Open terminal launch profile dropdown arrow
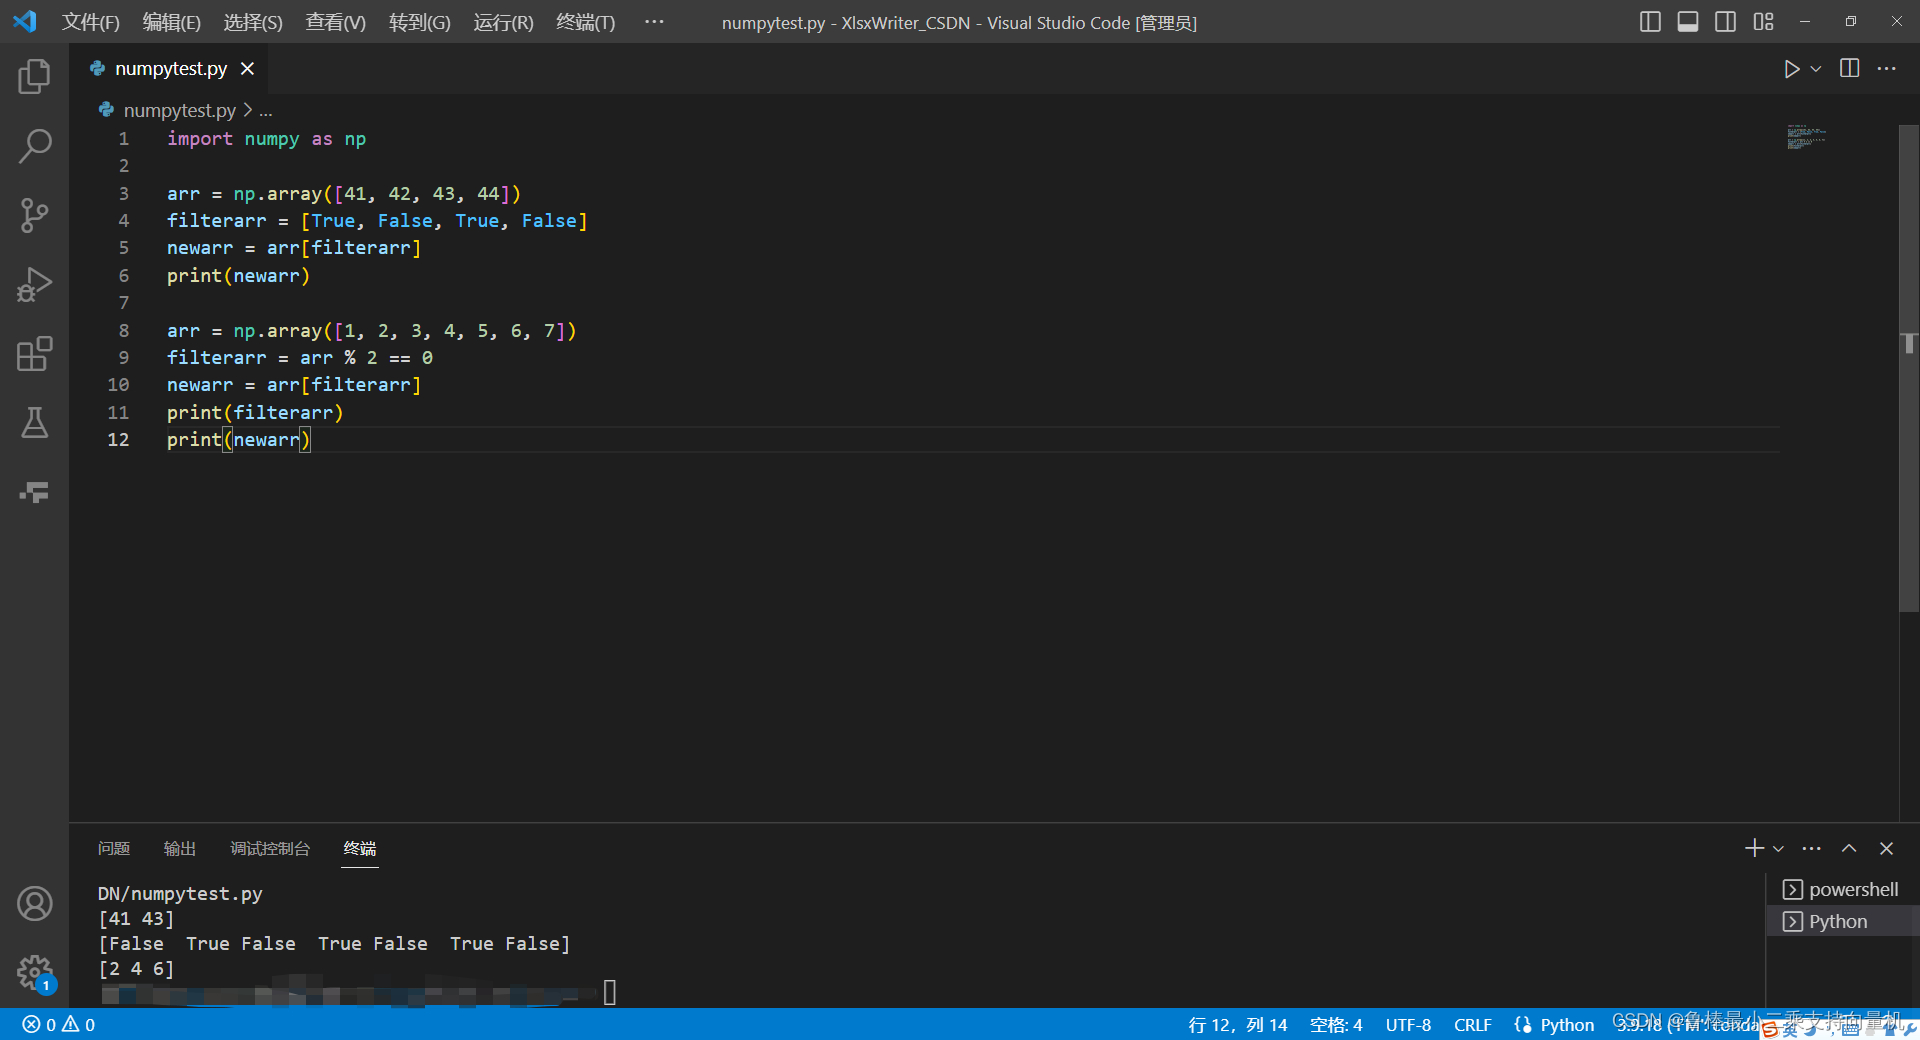Screen dimensions: 1920x1040 [x=1778, y=848]
